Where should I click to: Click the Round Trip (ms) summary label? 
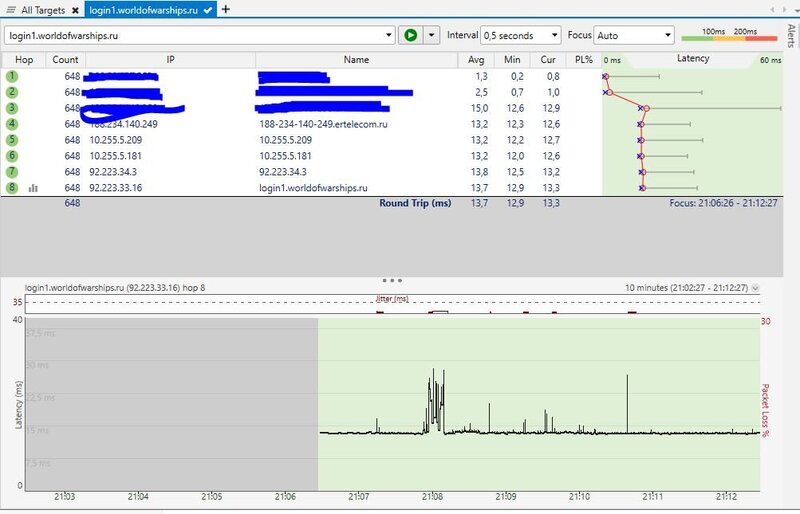tap(415, 203)
